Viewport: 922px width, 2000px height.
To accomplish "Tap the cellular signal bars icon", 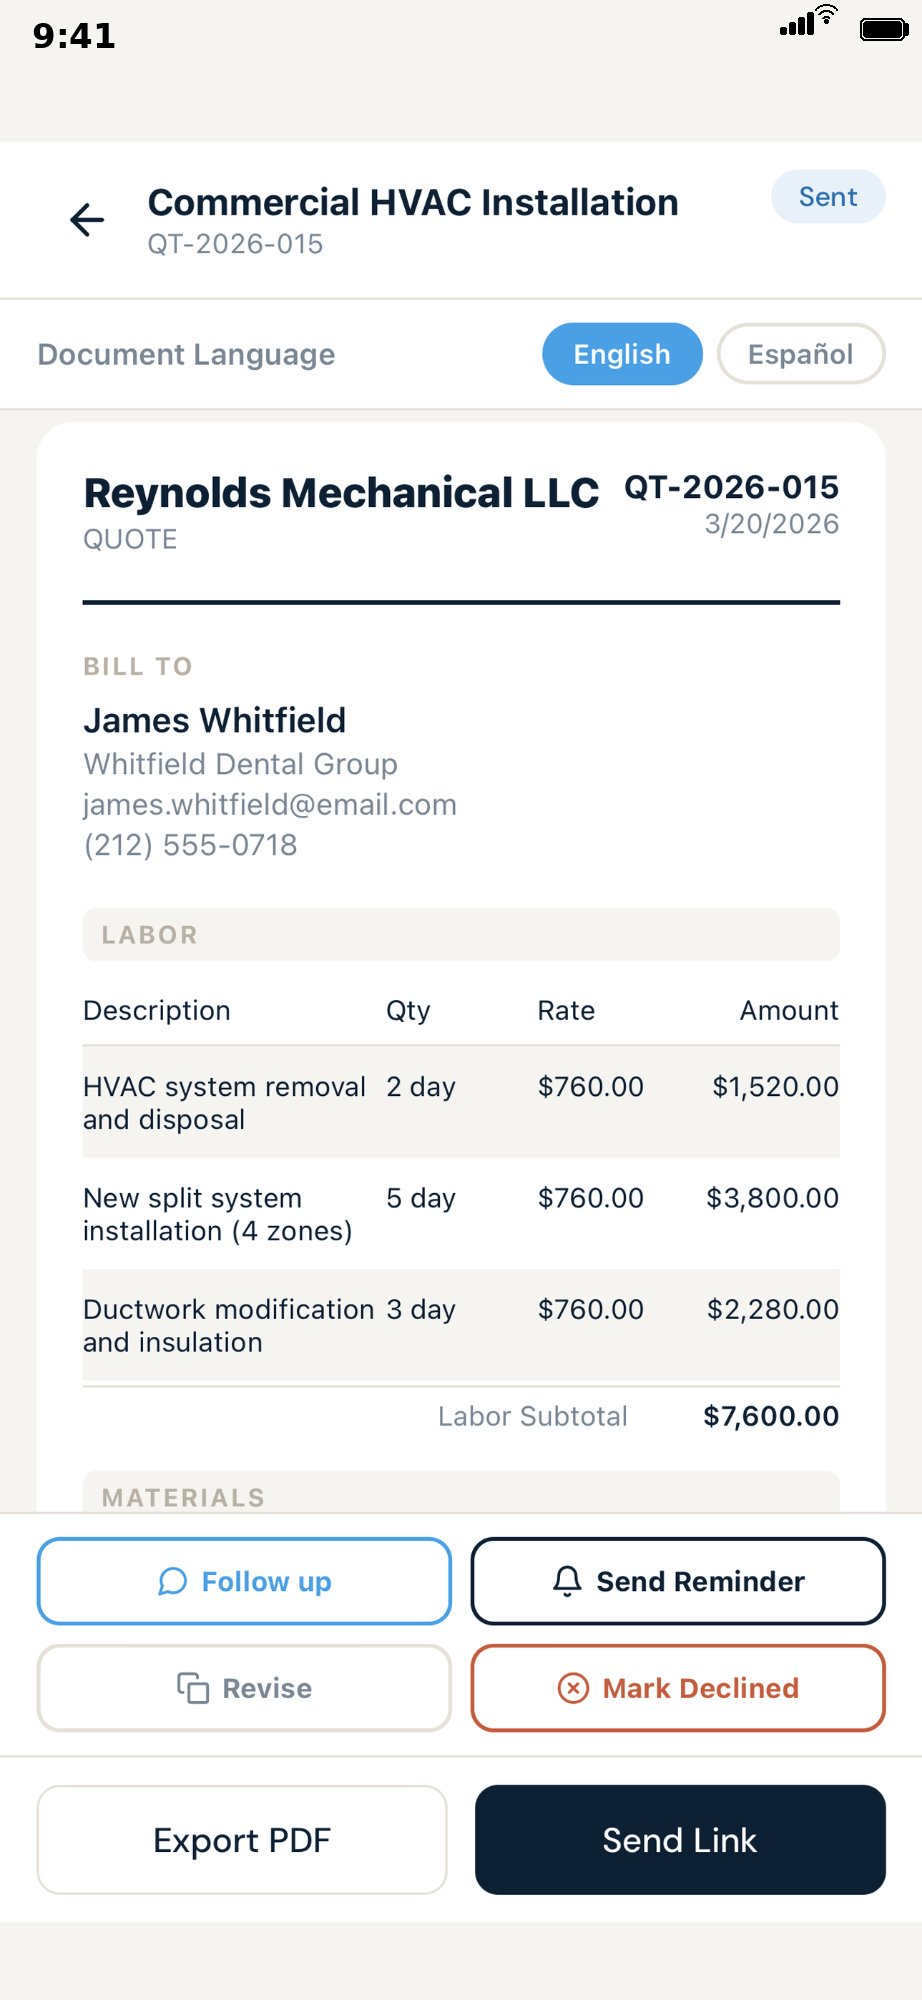I will pyautogui.click(x=797, y=26).
